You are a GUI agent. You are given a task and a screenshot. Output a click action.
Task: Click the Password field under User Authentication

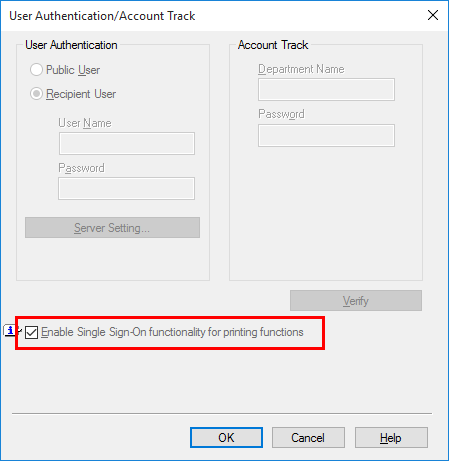coord(126,189)
